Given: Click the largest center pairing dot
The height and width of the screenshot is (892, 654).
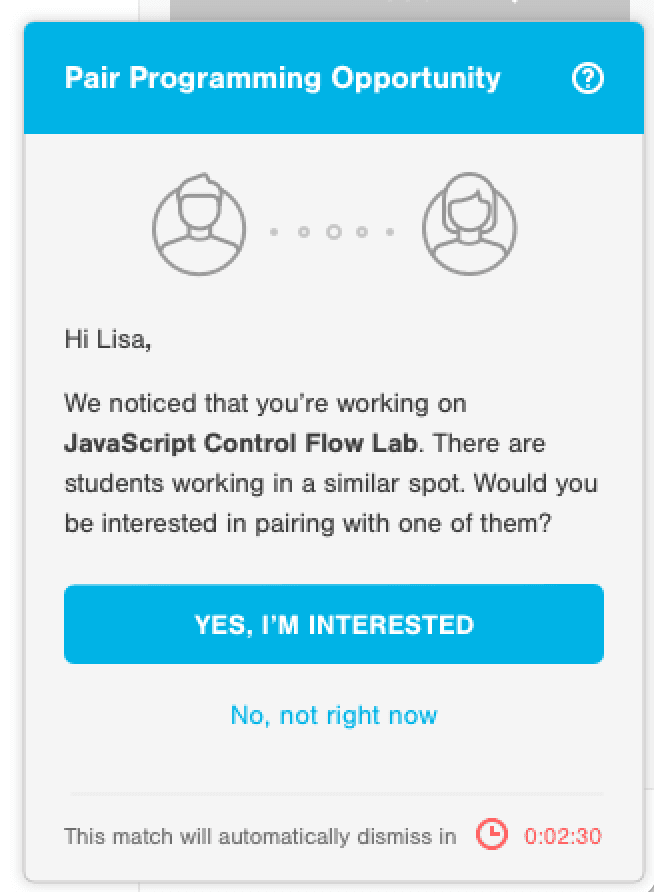Looking at the screenshot, I should [334, 232].
